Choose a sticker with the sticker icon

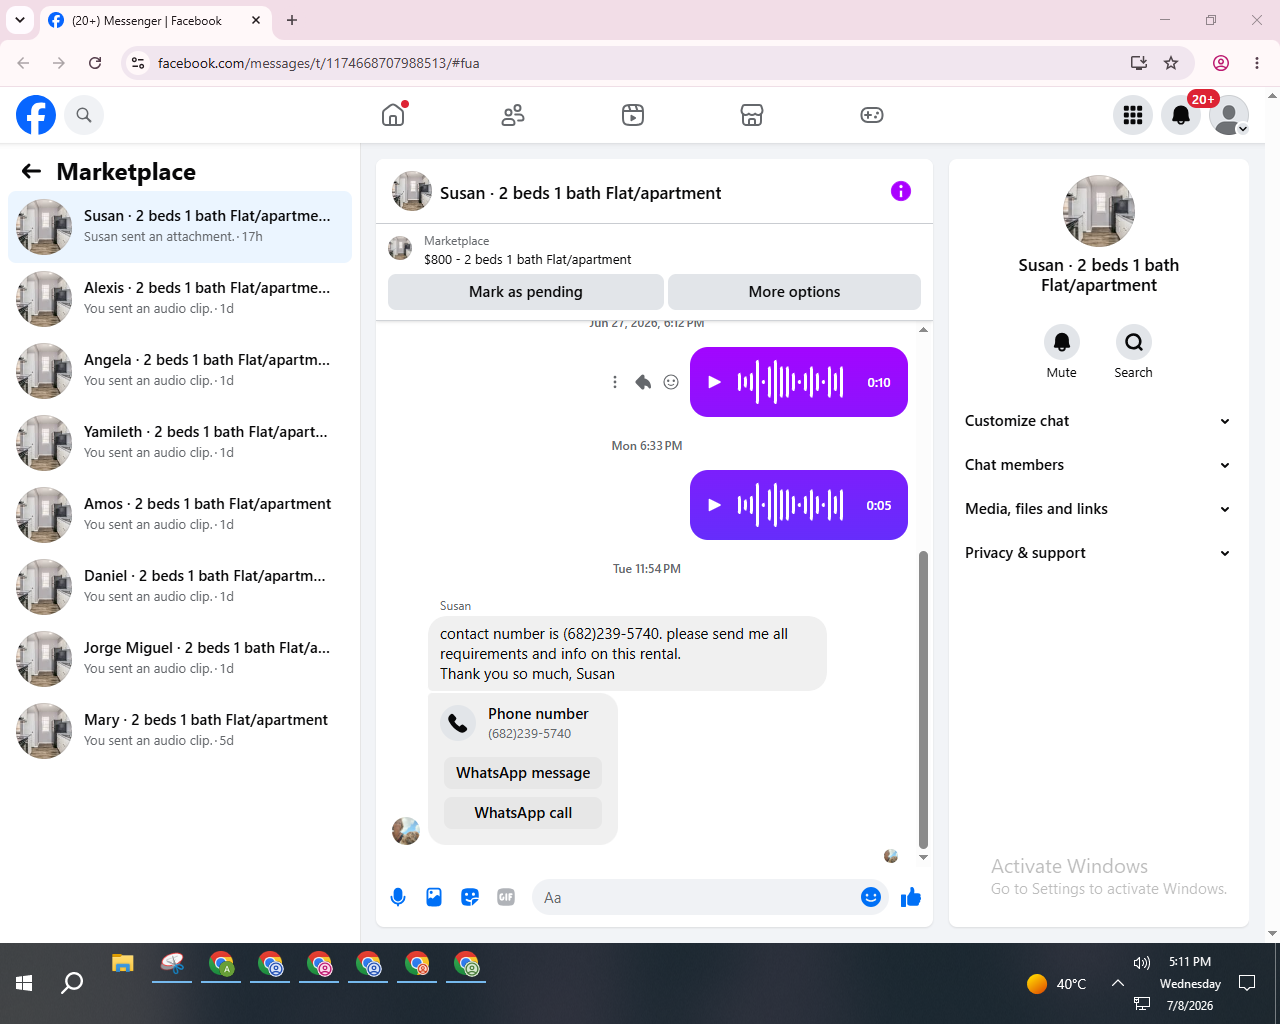tap(470, 897)
